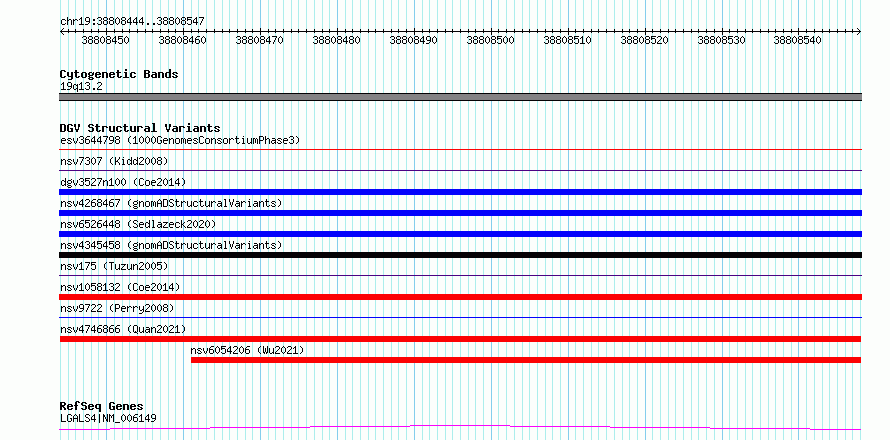Screen dimensions: 890x440
Task: Click ruler position 38808460
Action: tap(183, 40)
